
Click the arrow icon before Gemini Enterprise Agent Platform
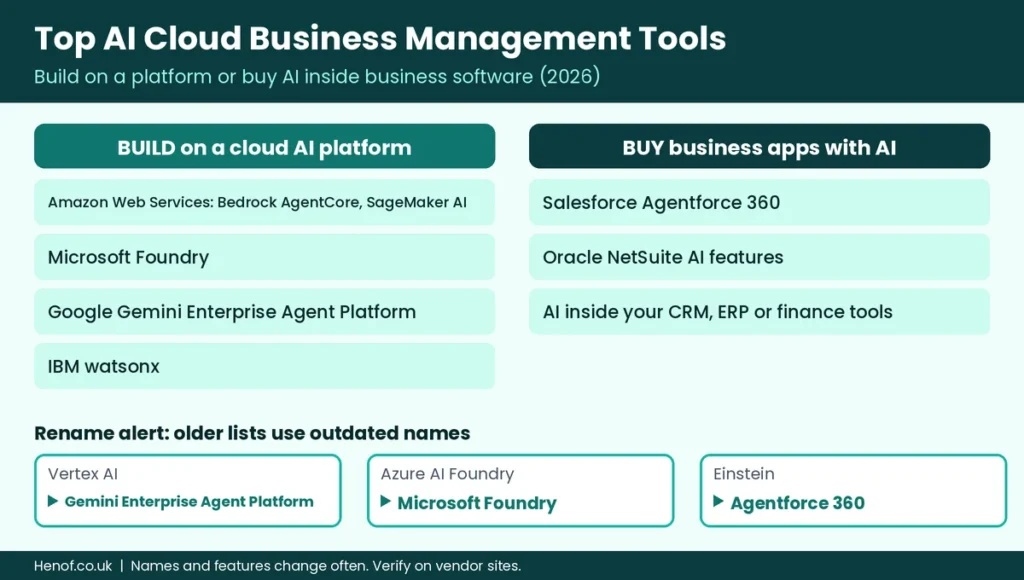(53, 501)
